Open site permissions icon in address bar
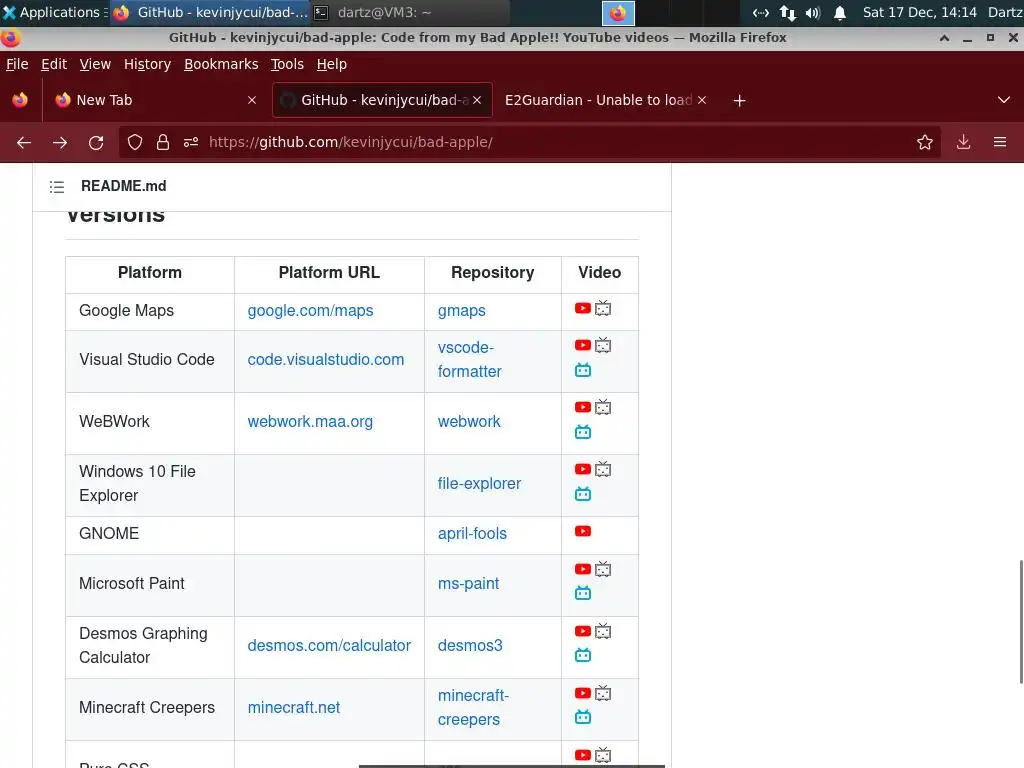Image resolution: width=1024 pixels, height=768 pixels. click(x=191, y=142)
